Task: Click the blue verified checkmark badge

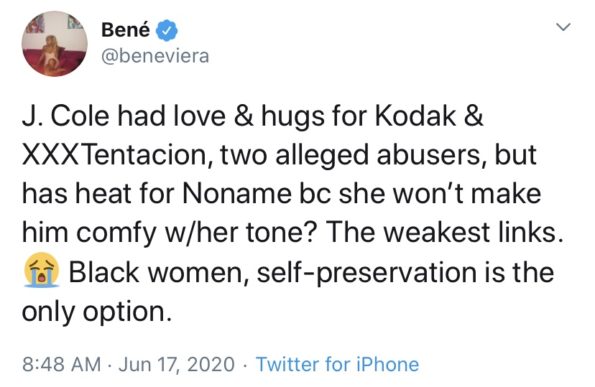Action: coord(167,30)
